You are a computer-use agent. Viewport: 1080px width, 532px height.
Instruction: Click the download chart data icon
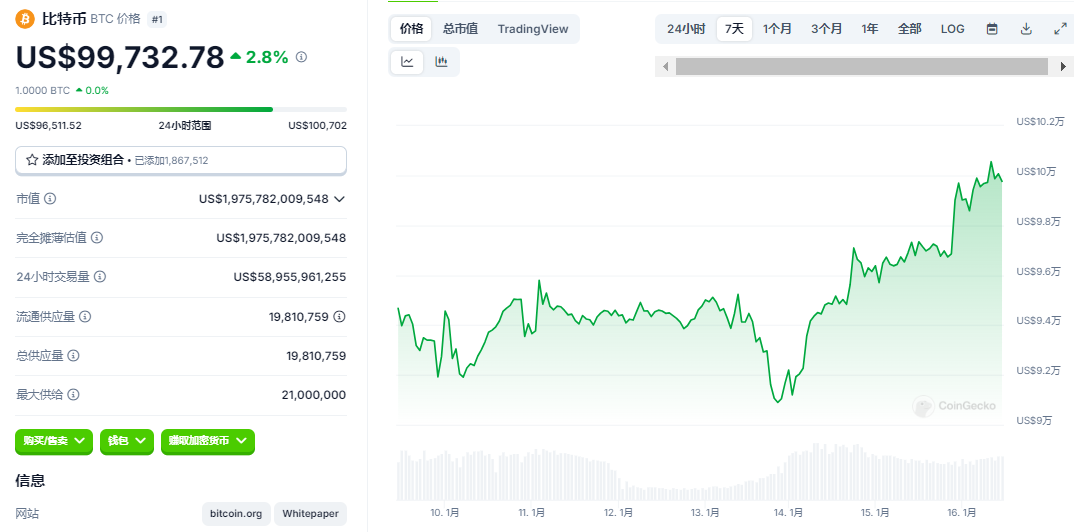[x=1026, y=29]
